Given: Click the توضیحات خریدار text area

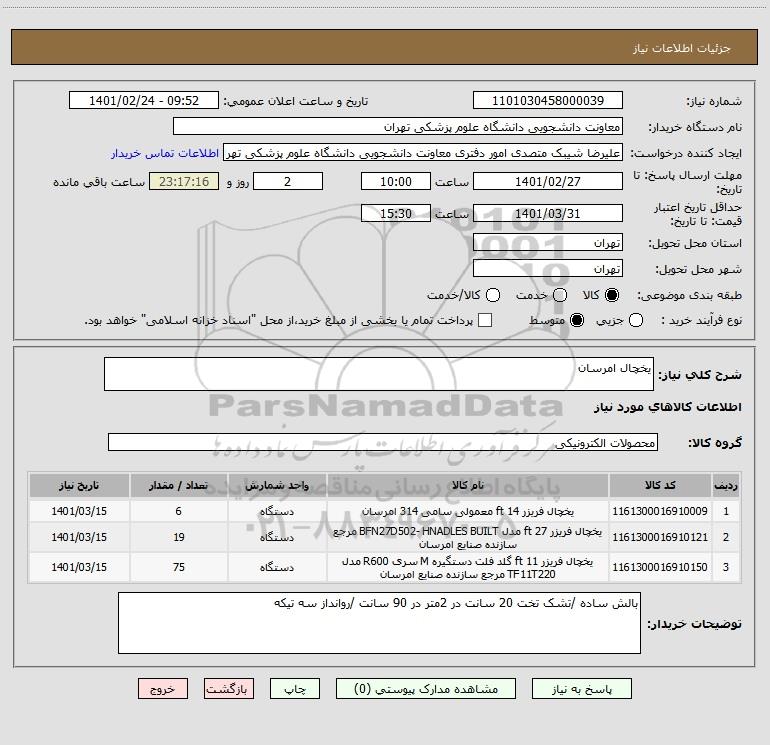Looking at the screenshot, I should click(x=379, y=623).
